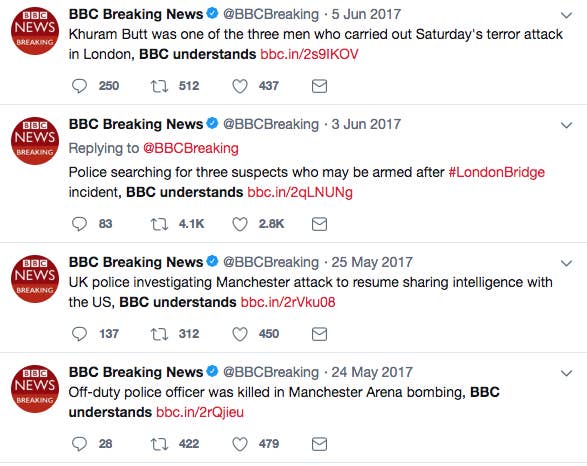Retweet the tweet with 422 retweets

click(x=159, y=444)
